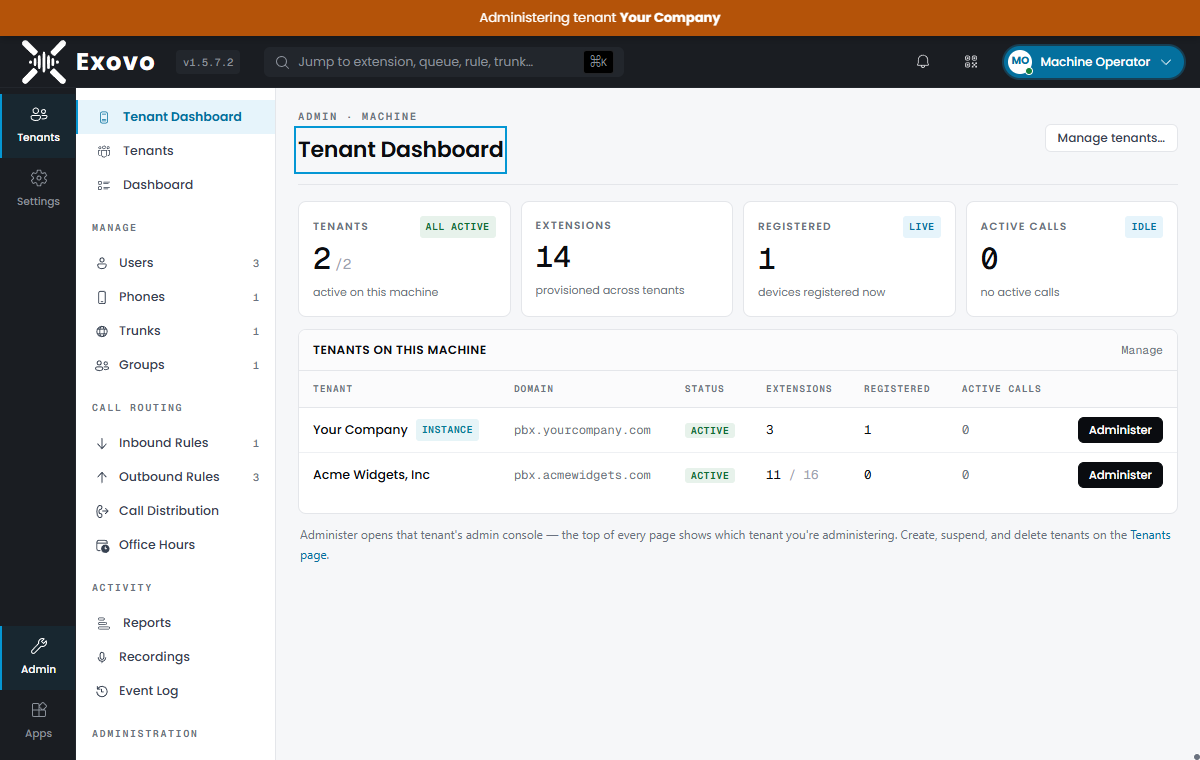Click the Your Company tenant name
The width and height of the screenshot is (1200, 760).
pos(360,430)
